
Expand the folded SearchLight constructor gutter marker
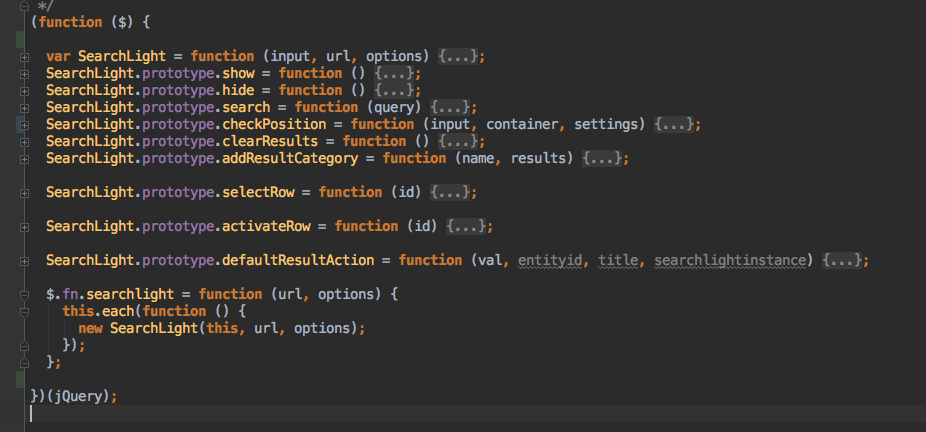pos(24,57)
